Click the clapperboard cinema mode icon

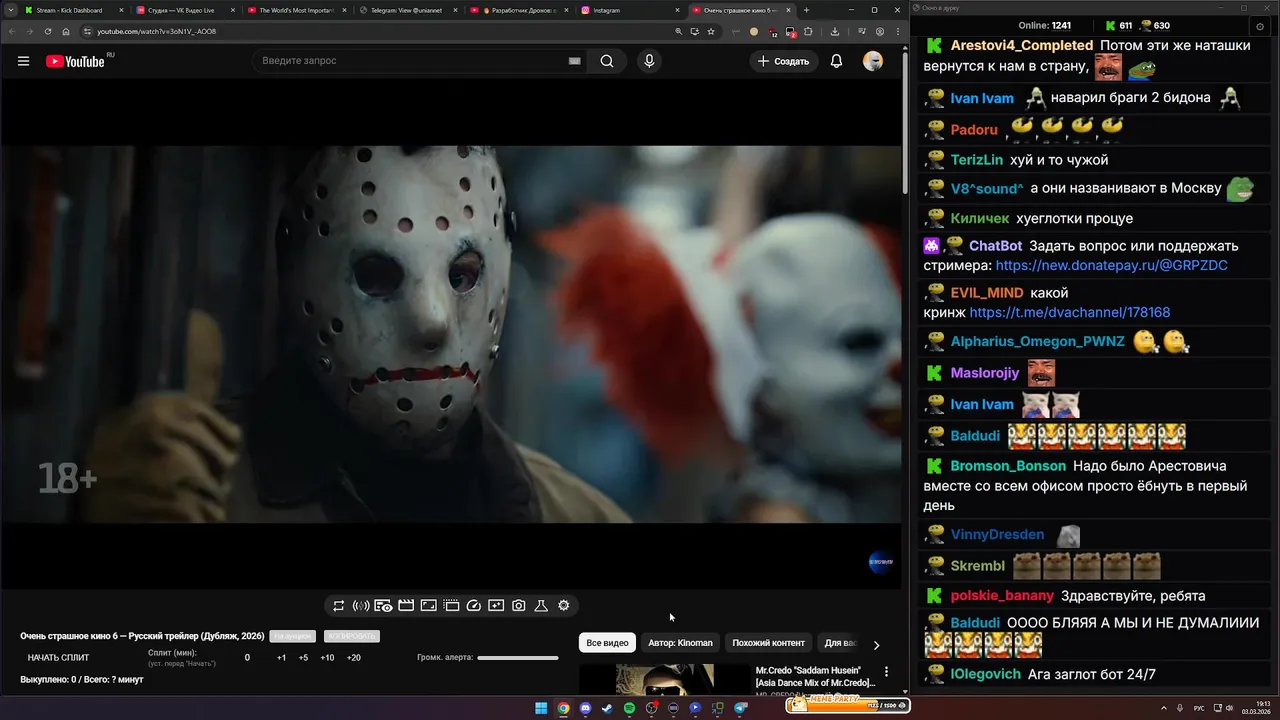coord(406,605)
